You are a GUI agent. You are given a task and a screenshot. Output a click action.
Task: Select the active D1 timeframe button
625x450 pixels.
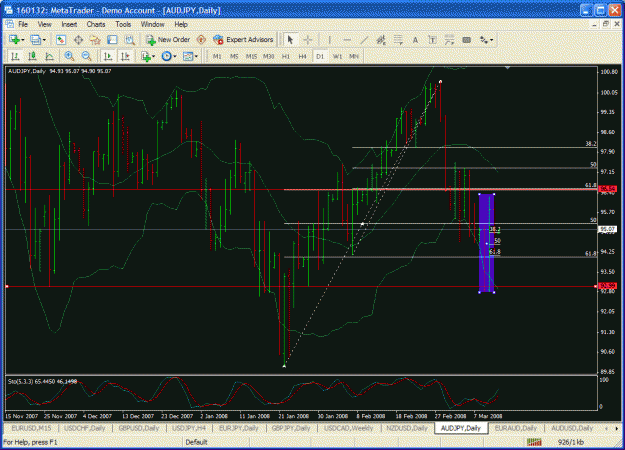(x=320, y=56)
